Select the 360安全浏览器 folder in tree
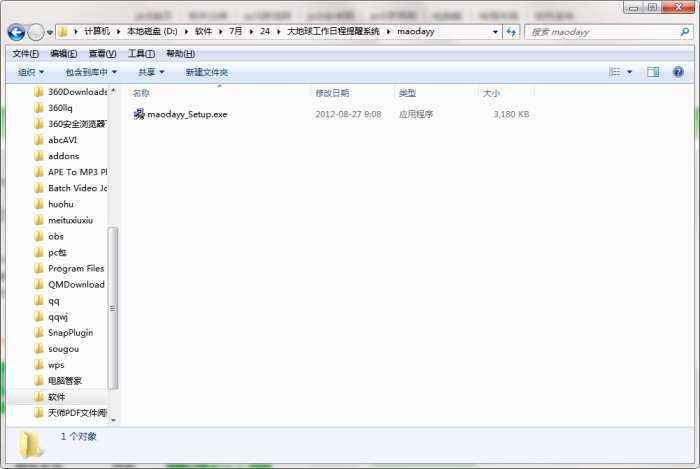The image size is (700, 469). 71,124
